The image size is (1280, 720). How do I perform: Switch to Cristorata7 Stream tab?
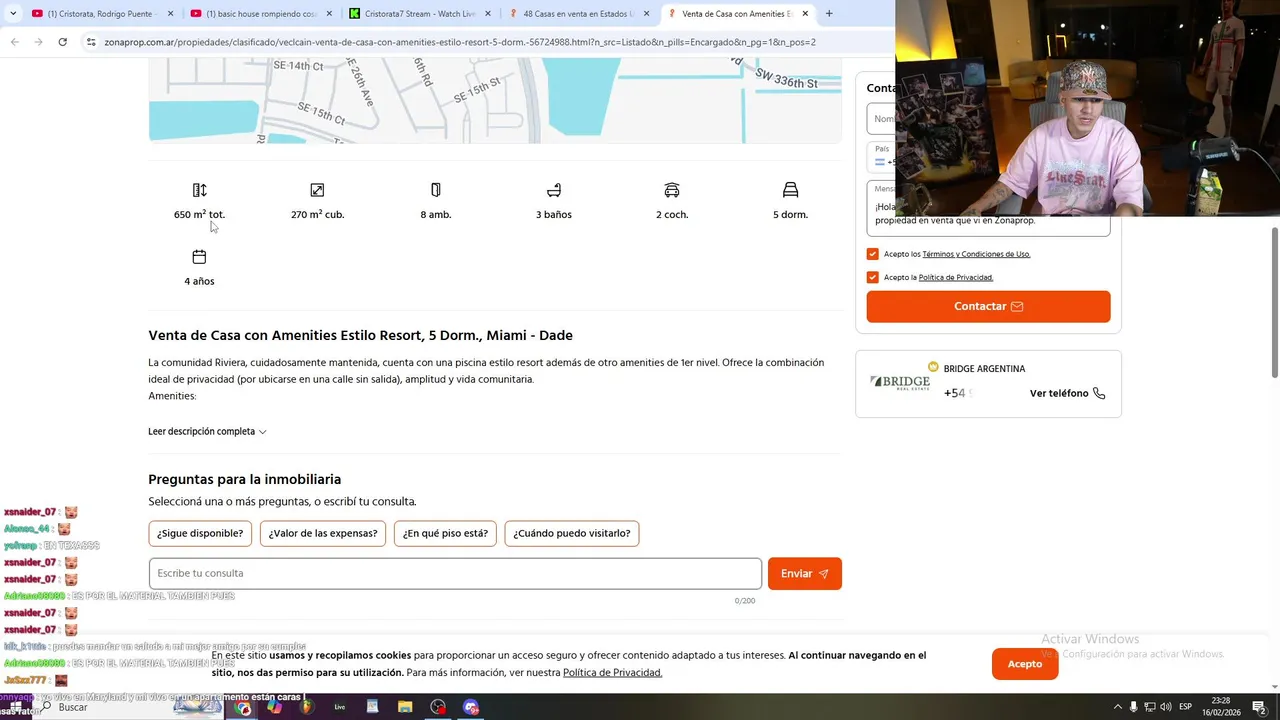coord(420,14)
